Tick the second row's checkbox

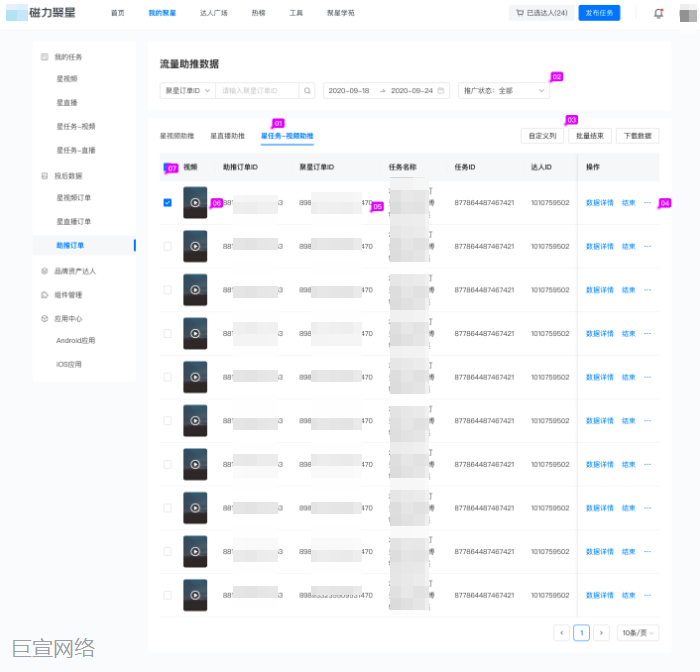[167, 246]
